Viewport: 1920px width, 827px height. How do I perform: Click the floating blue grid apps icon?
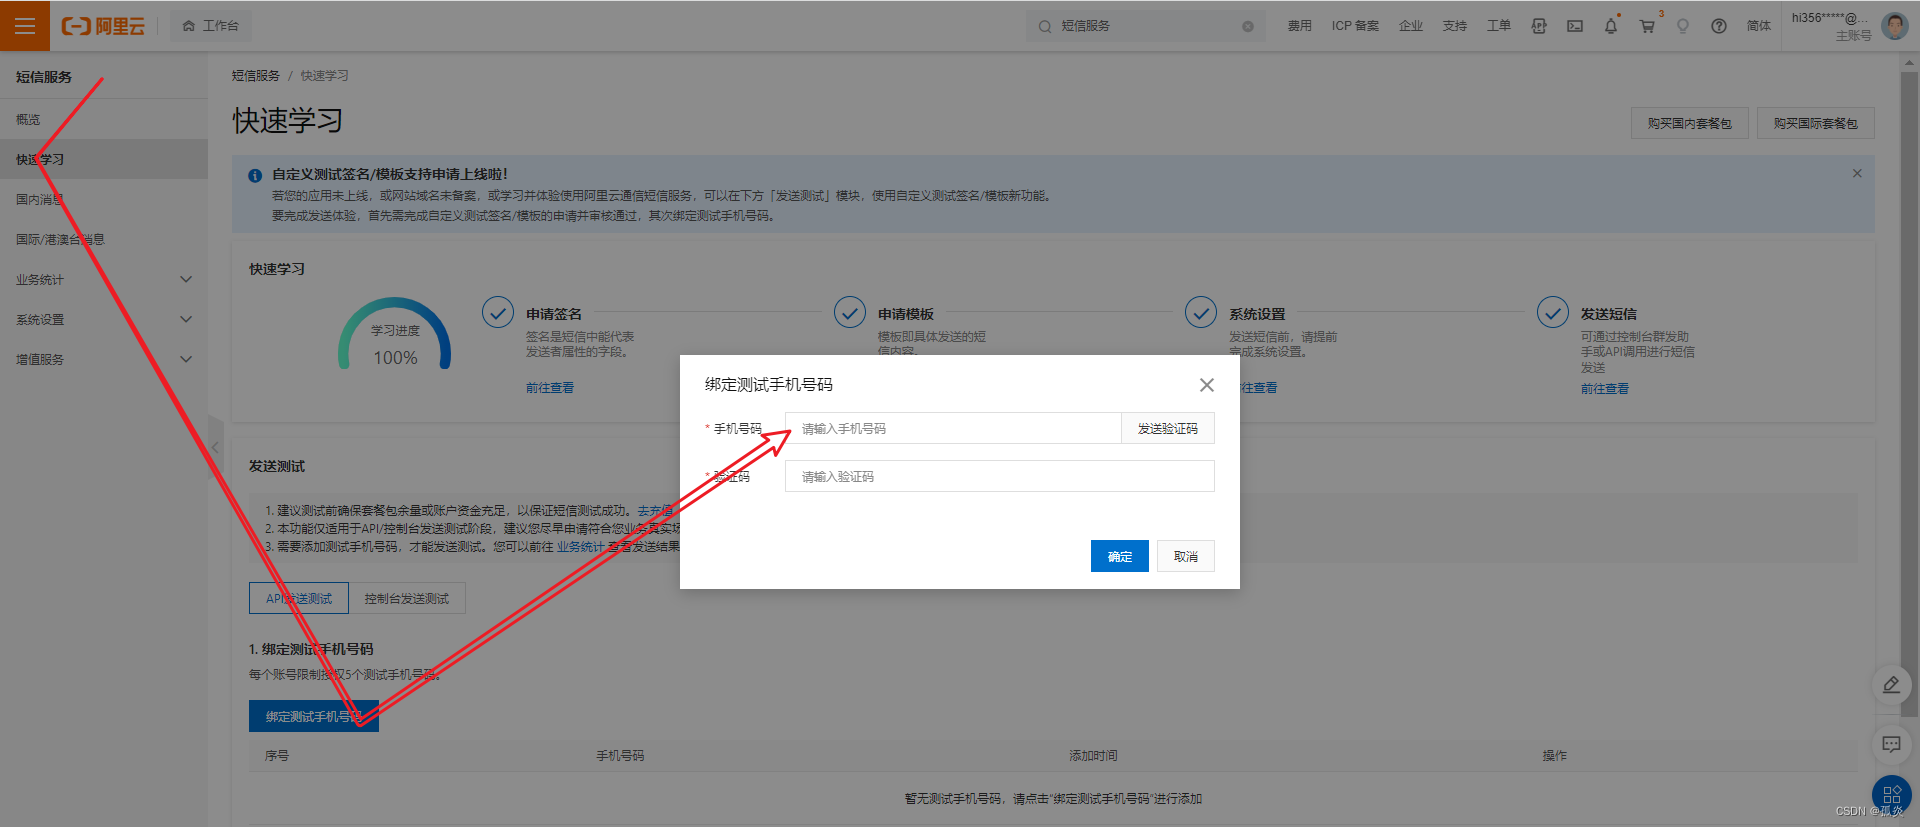click(x=1892, y=795)
